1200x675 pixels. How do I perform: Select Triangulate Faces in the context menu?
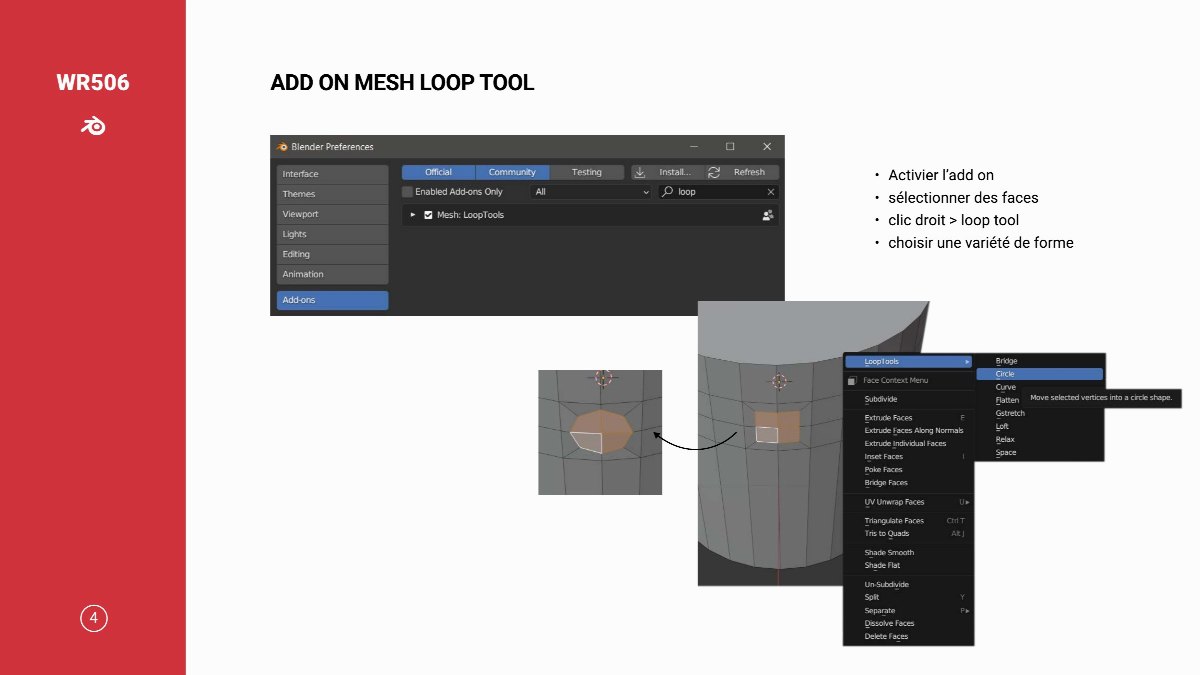click(909, 521)
